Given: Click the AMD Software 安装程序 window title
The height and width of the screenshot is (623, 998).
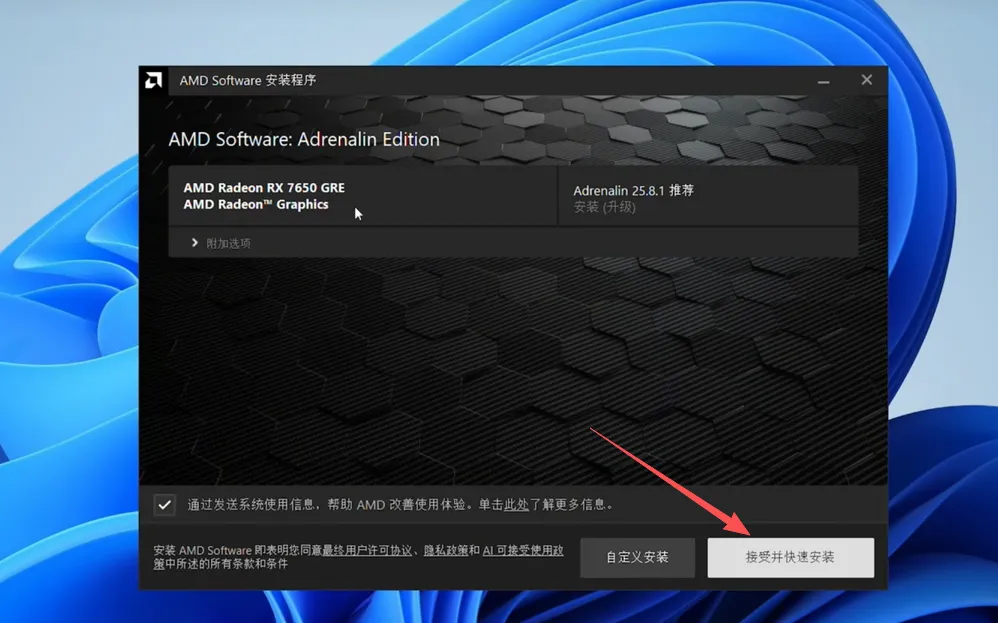Looking at the screenshot, I should (248, 80).
